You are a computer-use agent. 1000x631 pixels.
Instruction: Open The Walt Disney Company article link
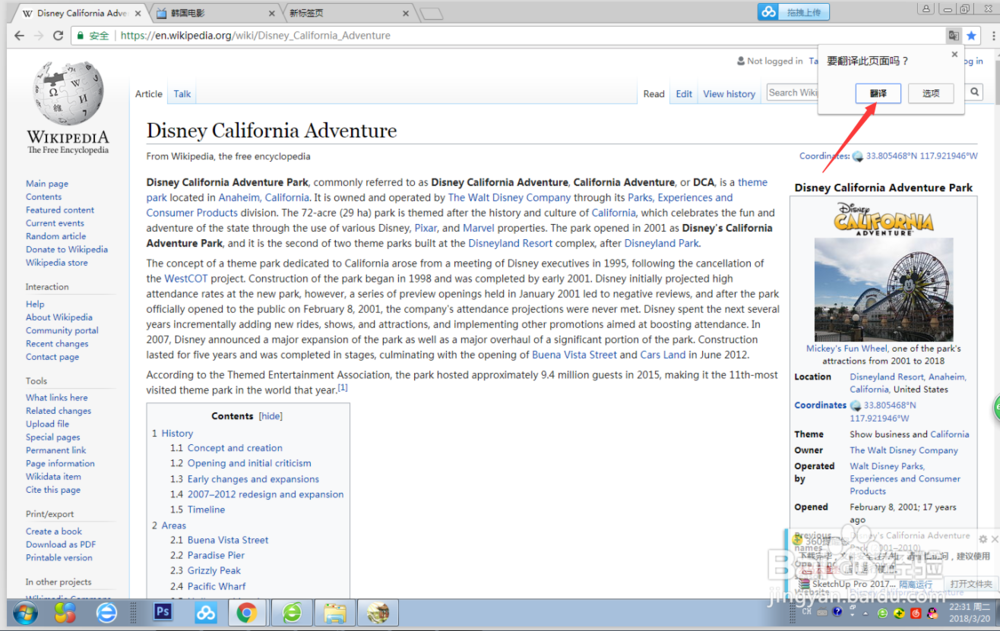pos(509,198)
